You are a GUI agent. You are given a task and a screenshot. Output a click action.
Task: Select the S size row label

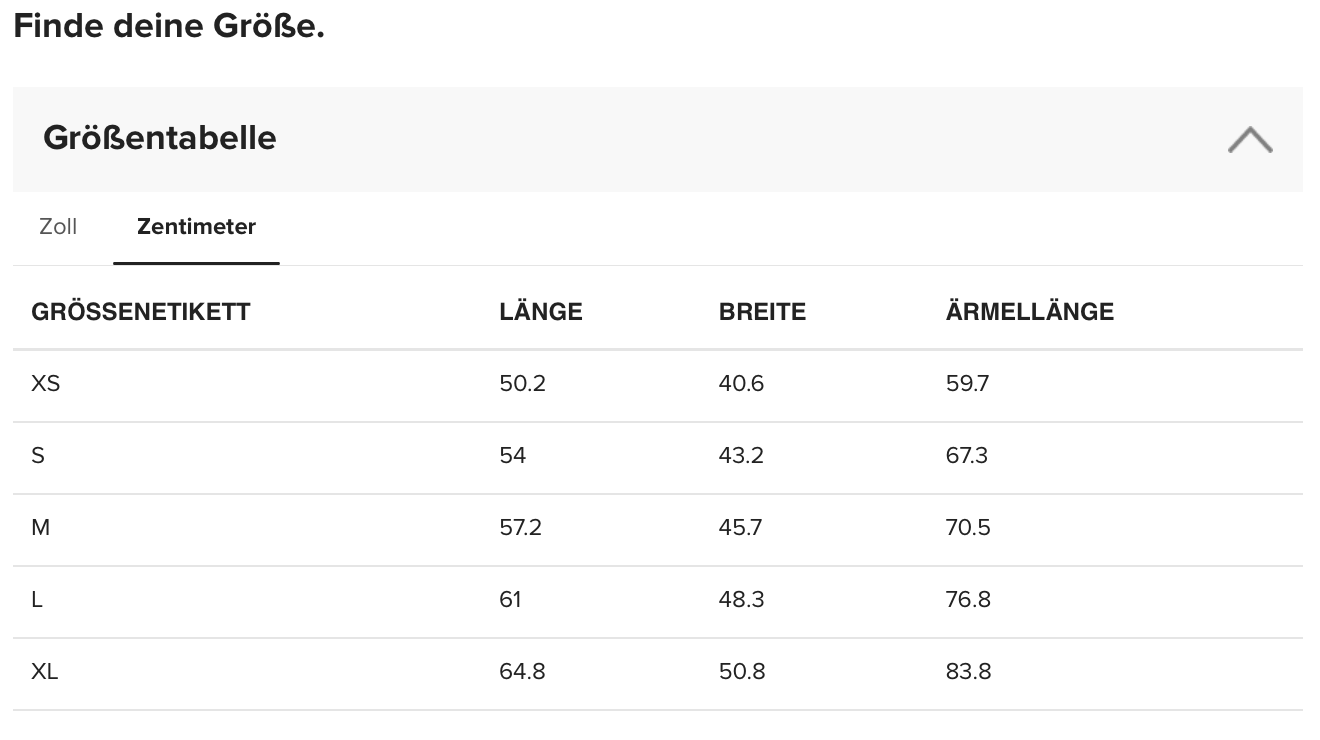(38, 456)
